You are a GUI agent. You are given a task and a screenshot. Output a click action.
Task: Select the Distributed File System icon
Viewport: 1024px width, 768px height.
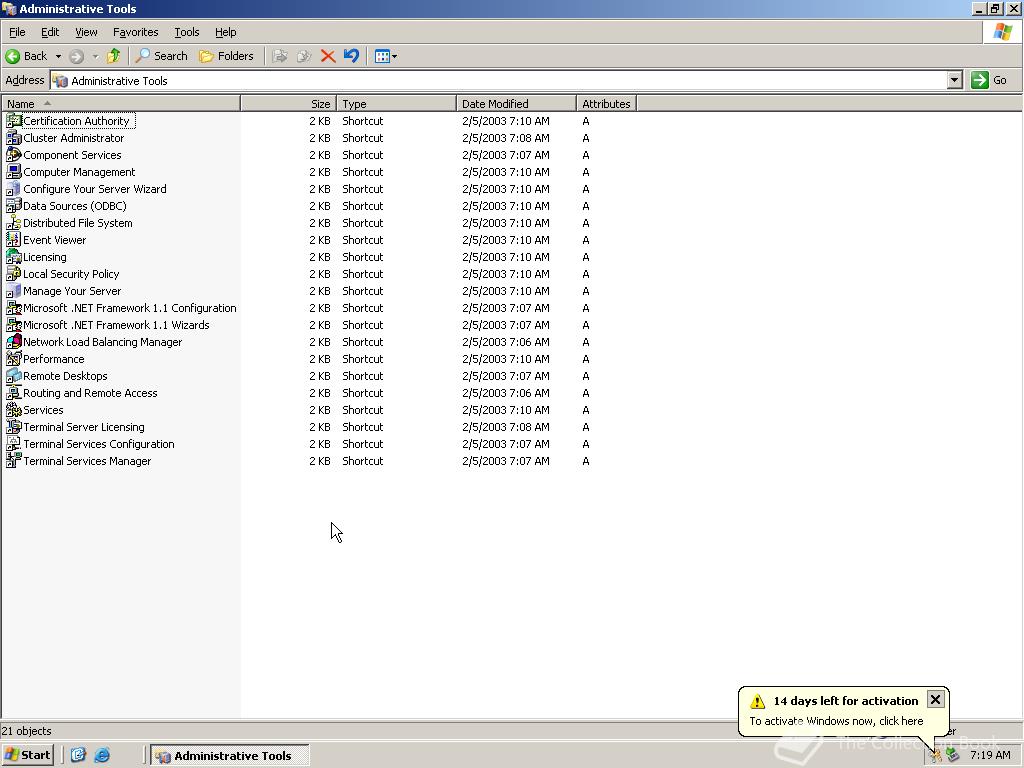coord(13,223)
